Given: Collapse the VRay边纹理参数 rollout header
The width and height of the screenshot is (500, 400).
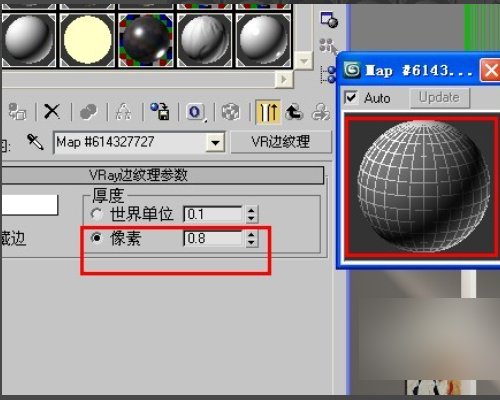Looking at the screenshot, I should point(162,175).
